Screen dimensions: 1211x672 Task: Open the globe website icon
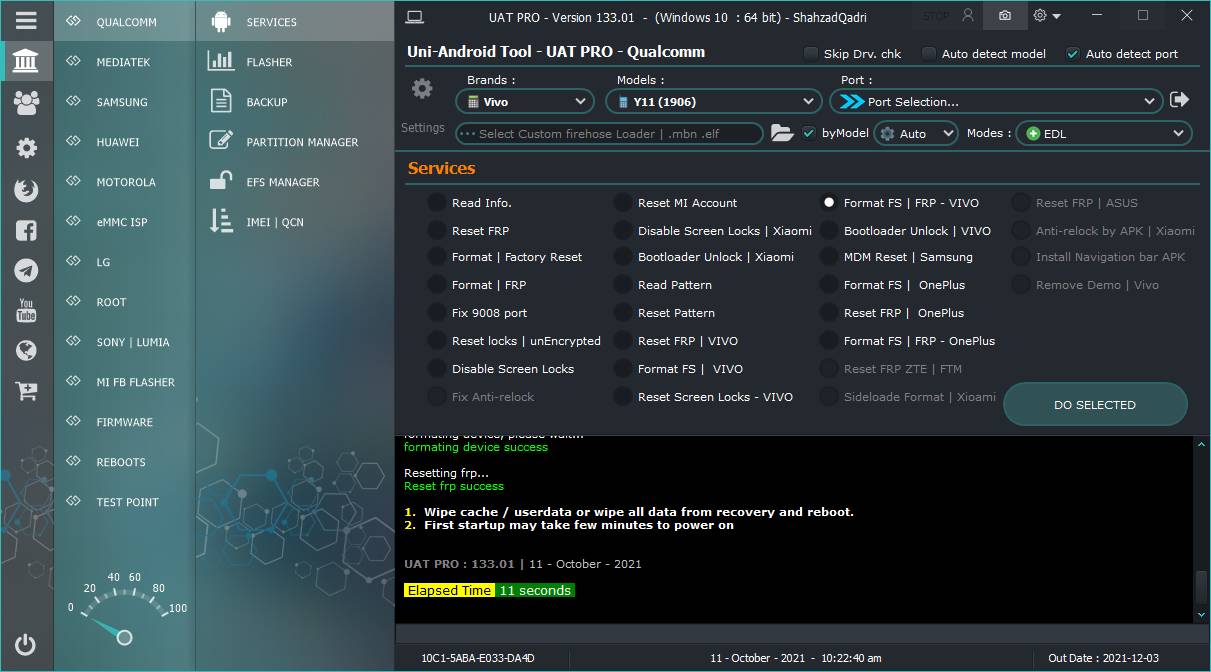coord(26,350)
